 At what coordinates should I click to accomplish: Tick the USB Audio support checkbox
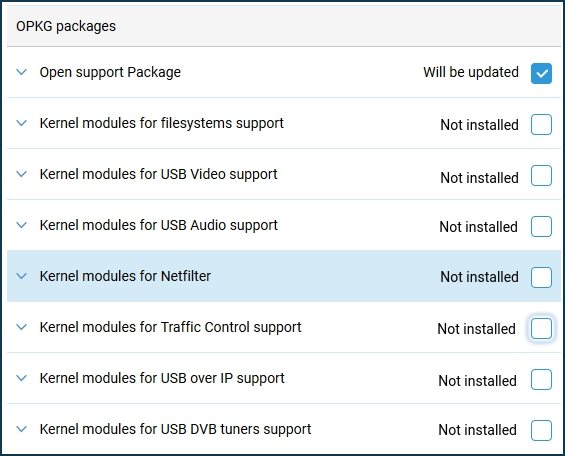[541, 227]
